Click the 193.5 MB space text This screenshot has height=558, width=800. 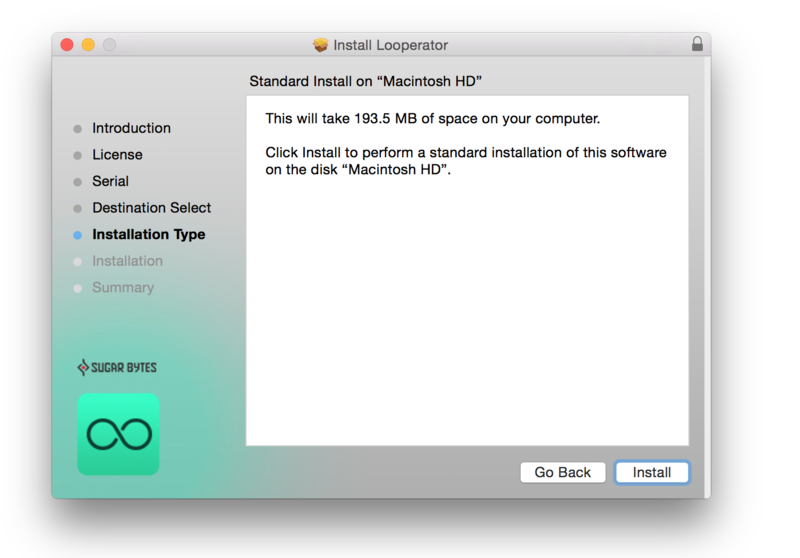pos(433,118)
